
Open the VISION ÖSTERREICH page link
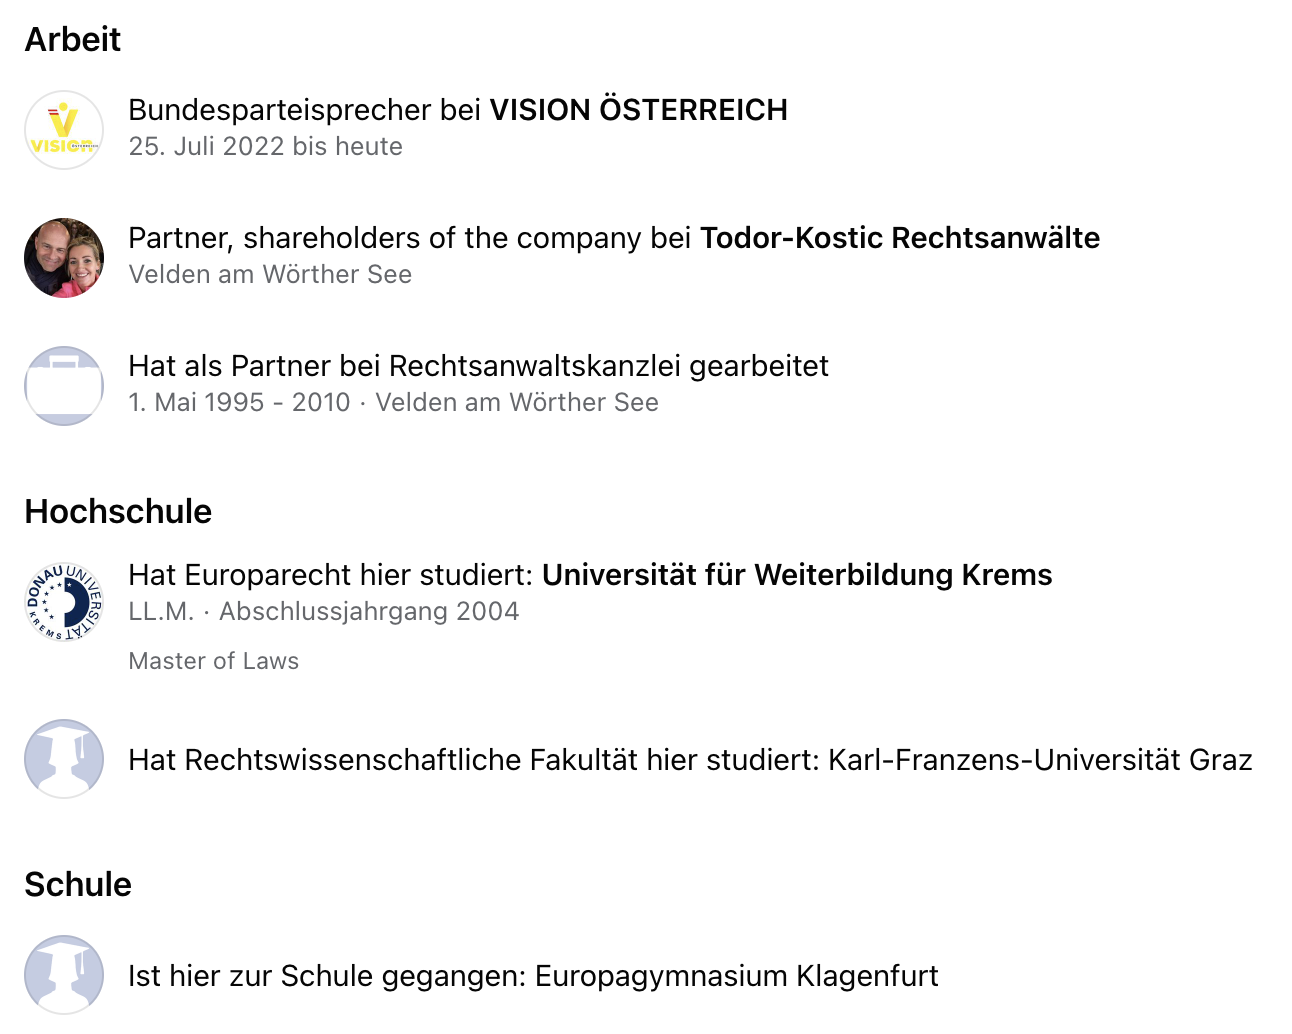(638, 110)
